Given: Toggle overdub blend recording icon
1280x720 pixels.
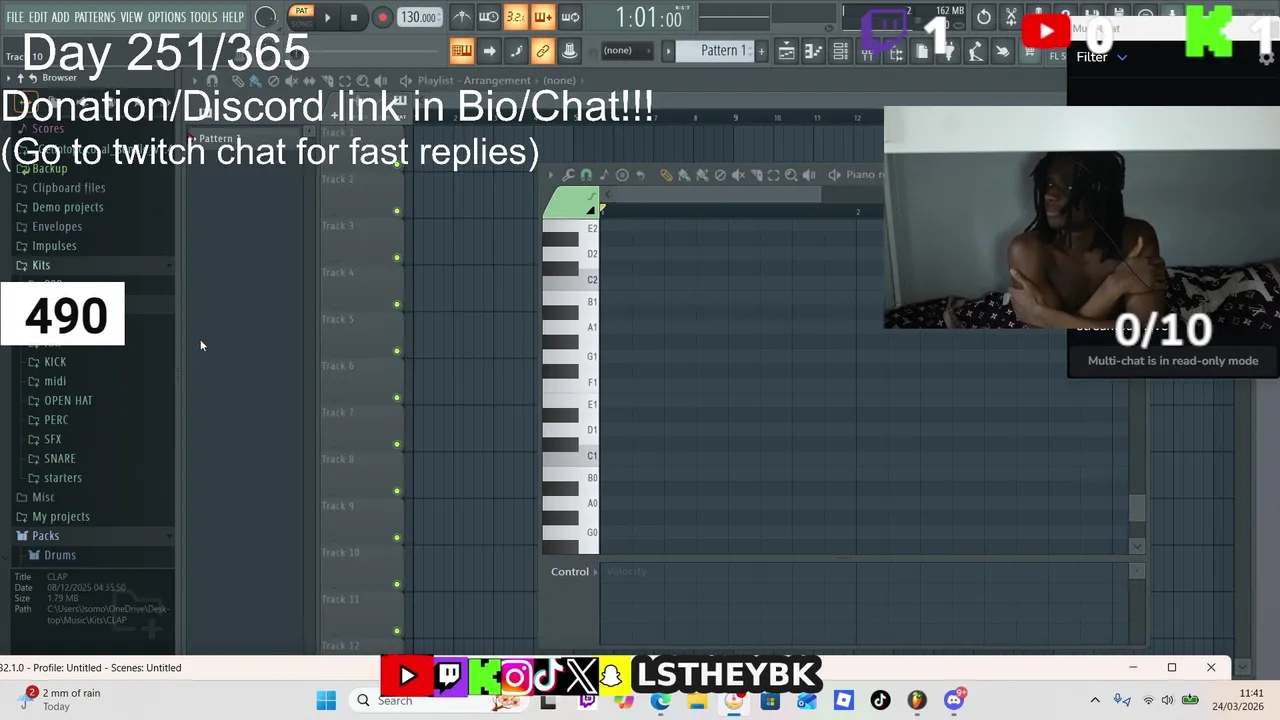Looking at the screenshot, I should pos(542,17).
